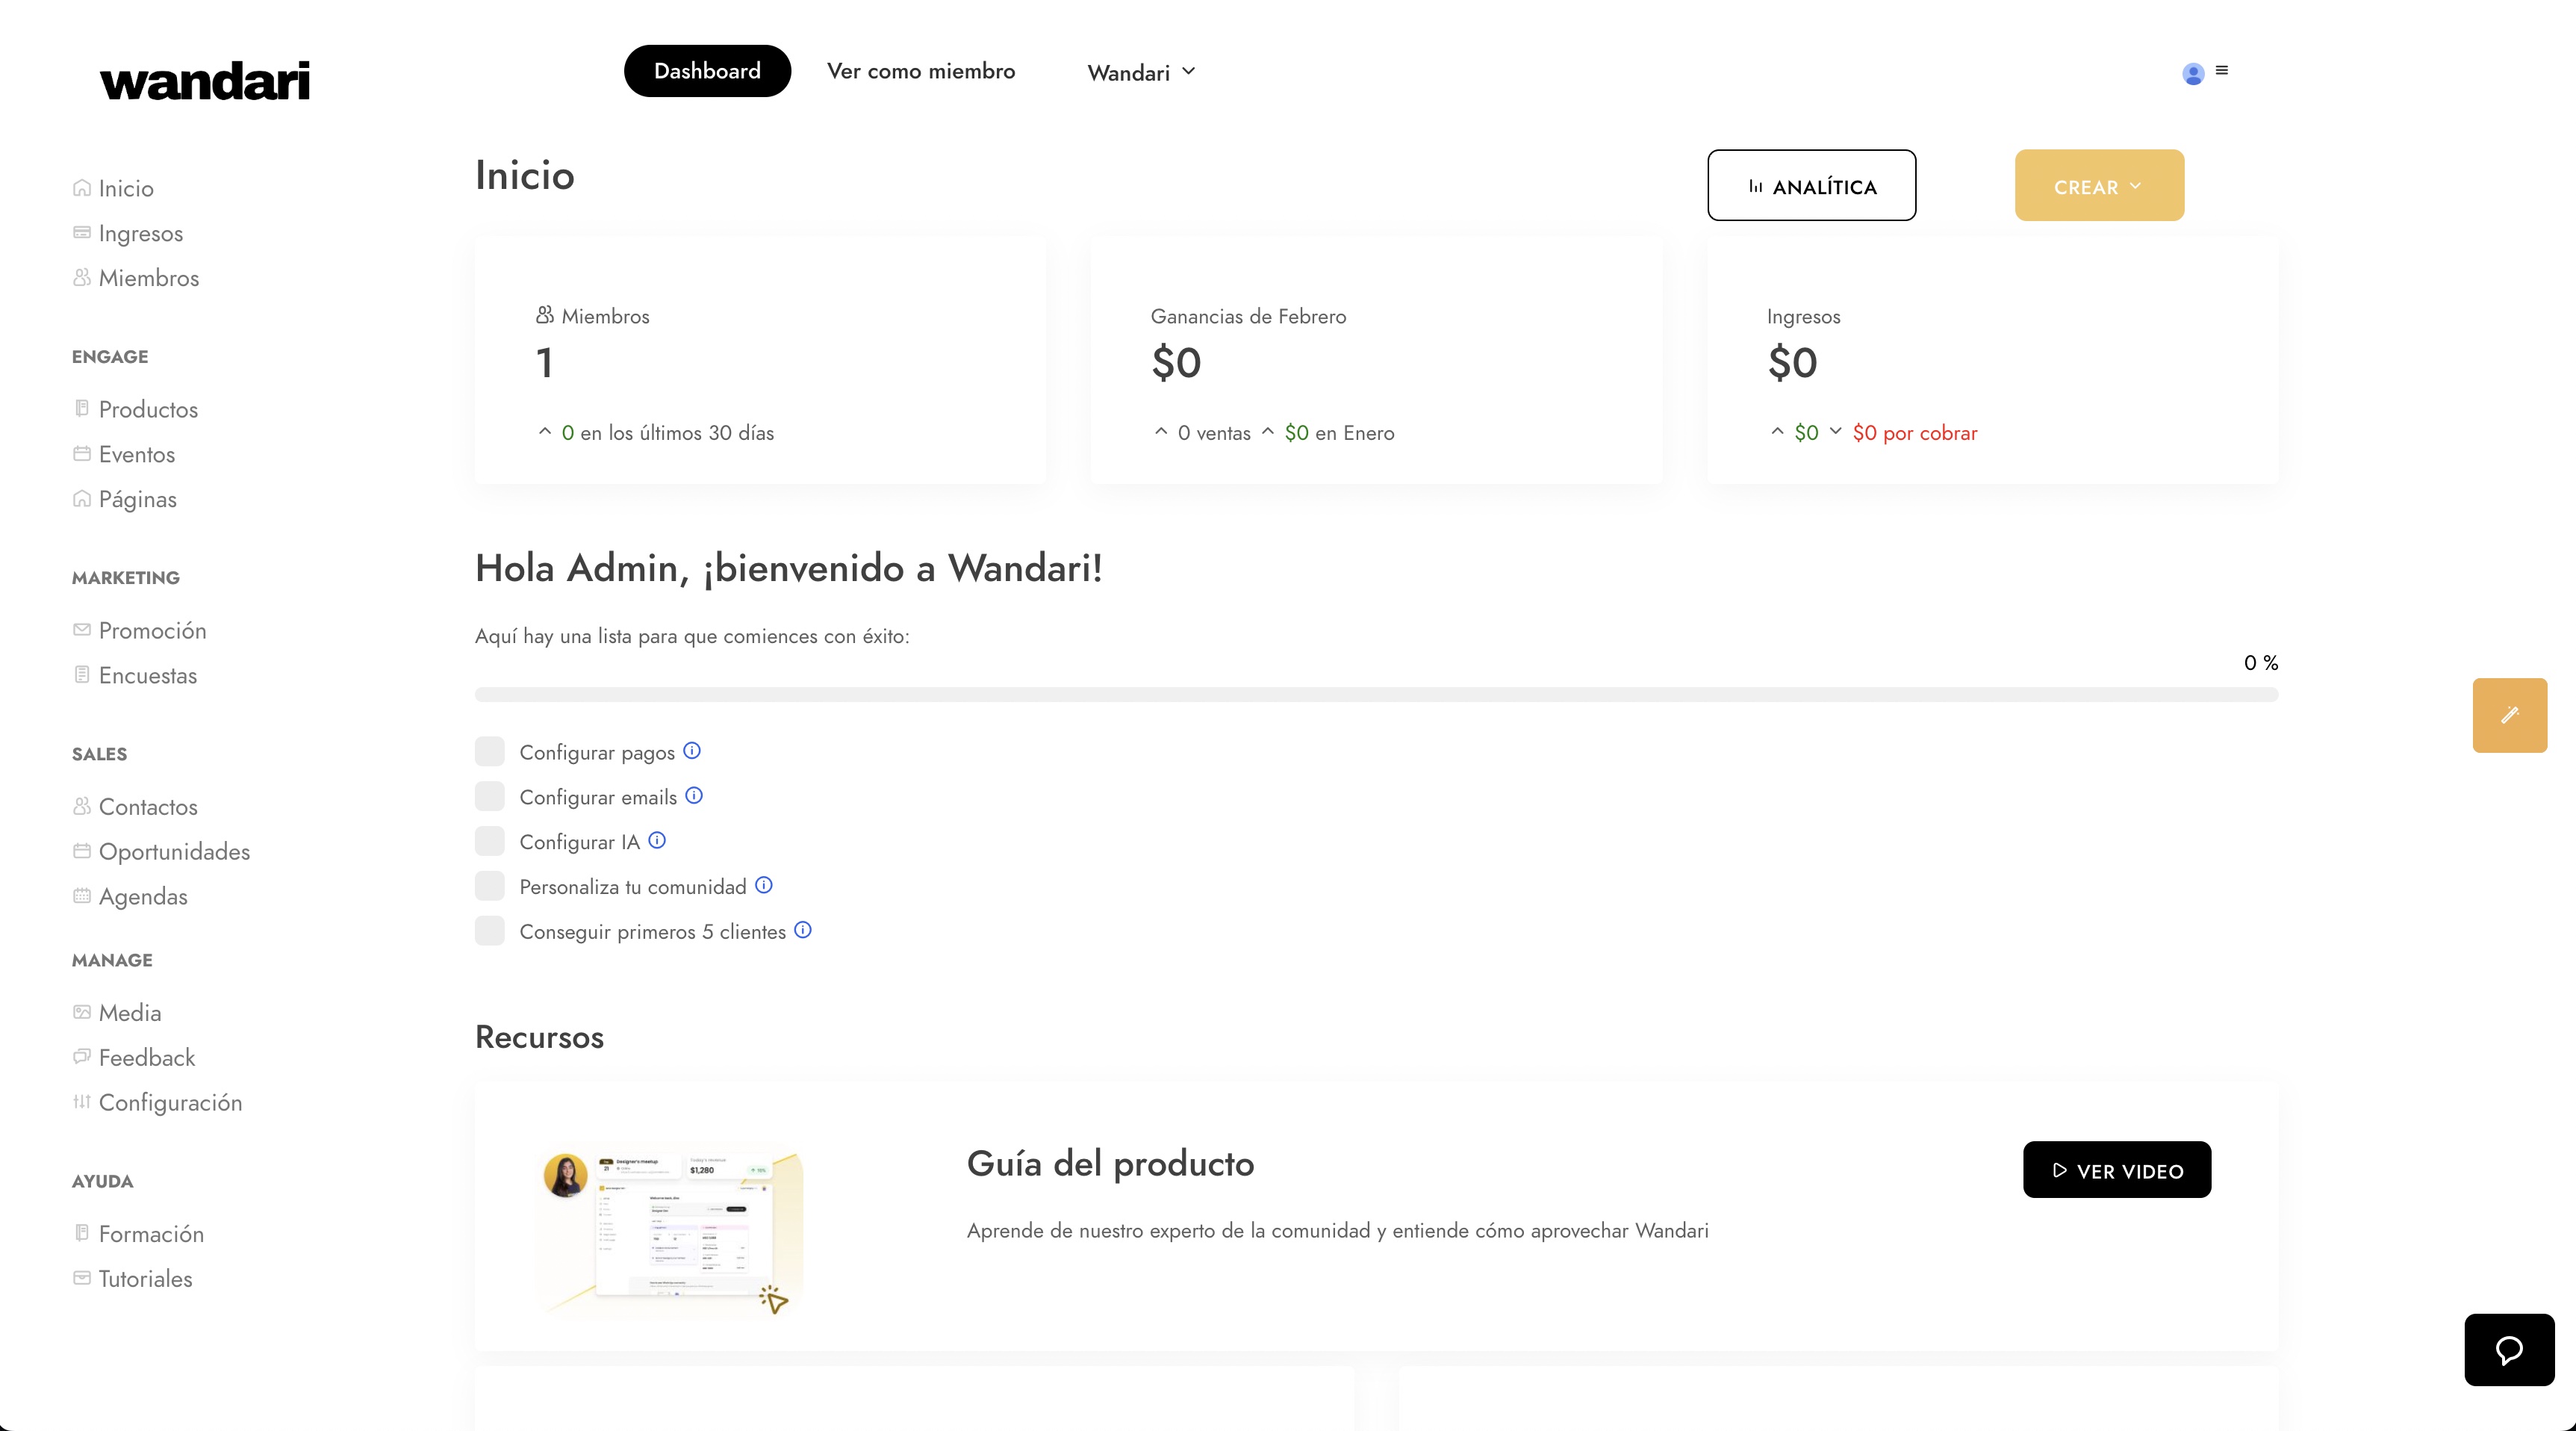Screen dimensions: 2576x1431
Task: Check the Configurar pagos checkbox
Action: pyautogui.click(x=490, y=752)
